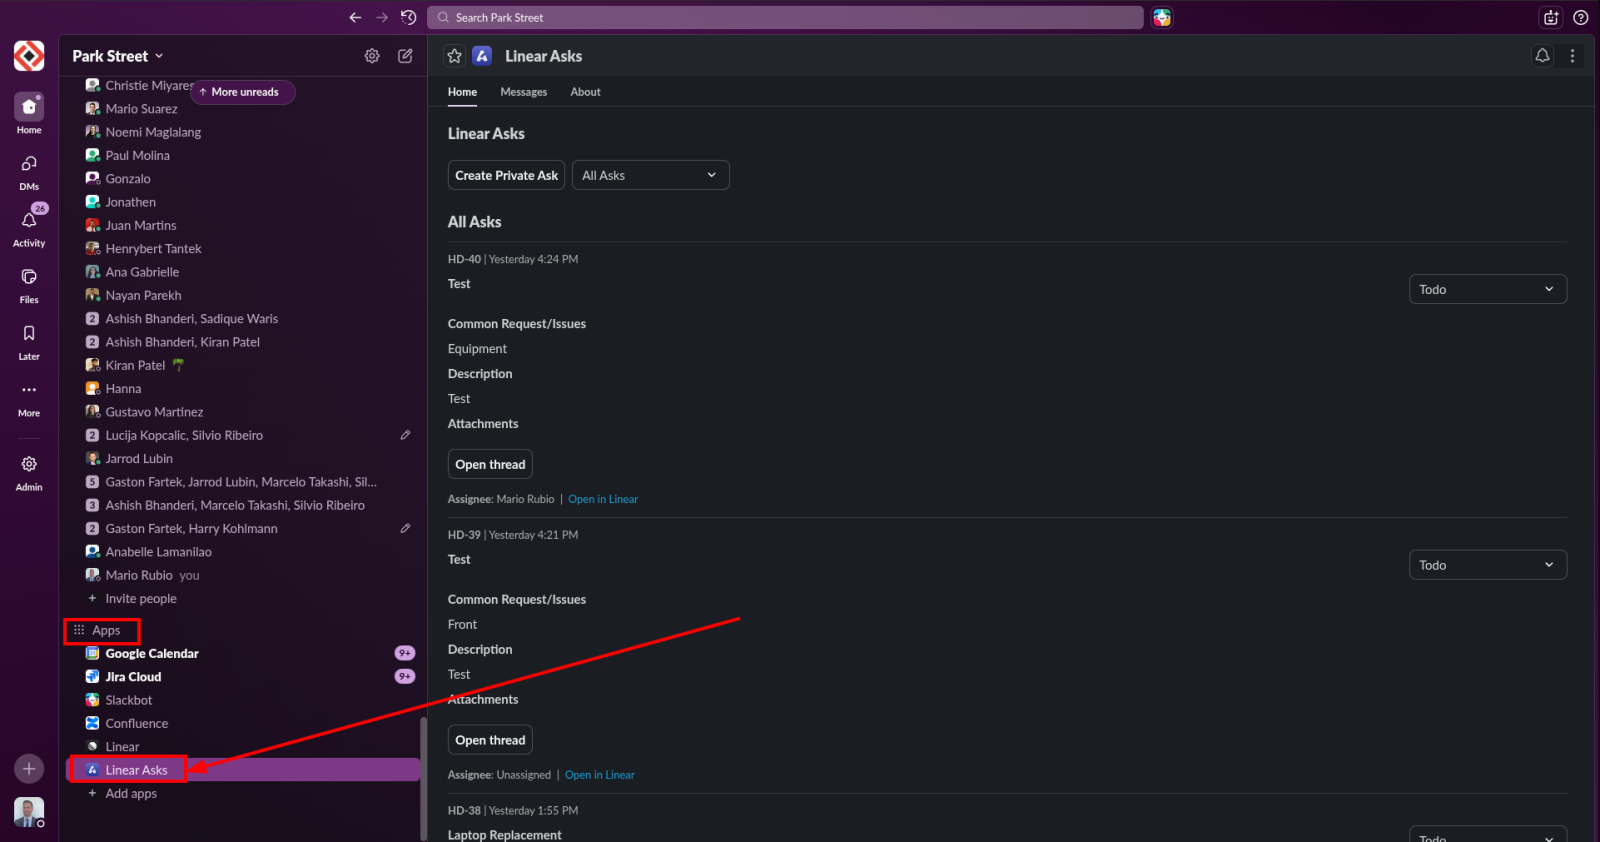Open Confluence app in the sidebar

[242, 723]
